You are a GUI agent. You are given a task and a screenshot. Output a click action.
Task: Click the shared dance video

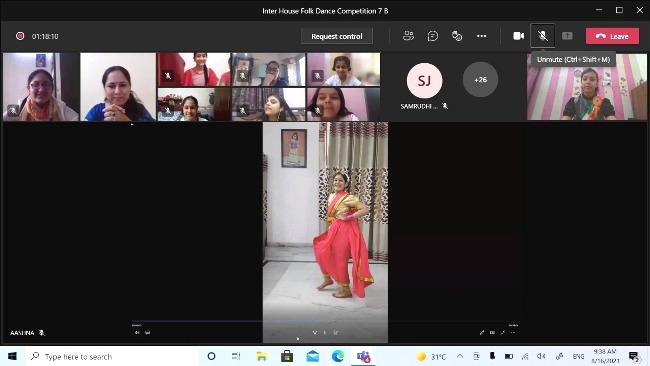coord(325,232)
